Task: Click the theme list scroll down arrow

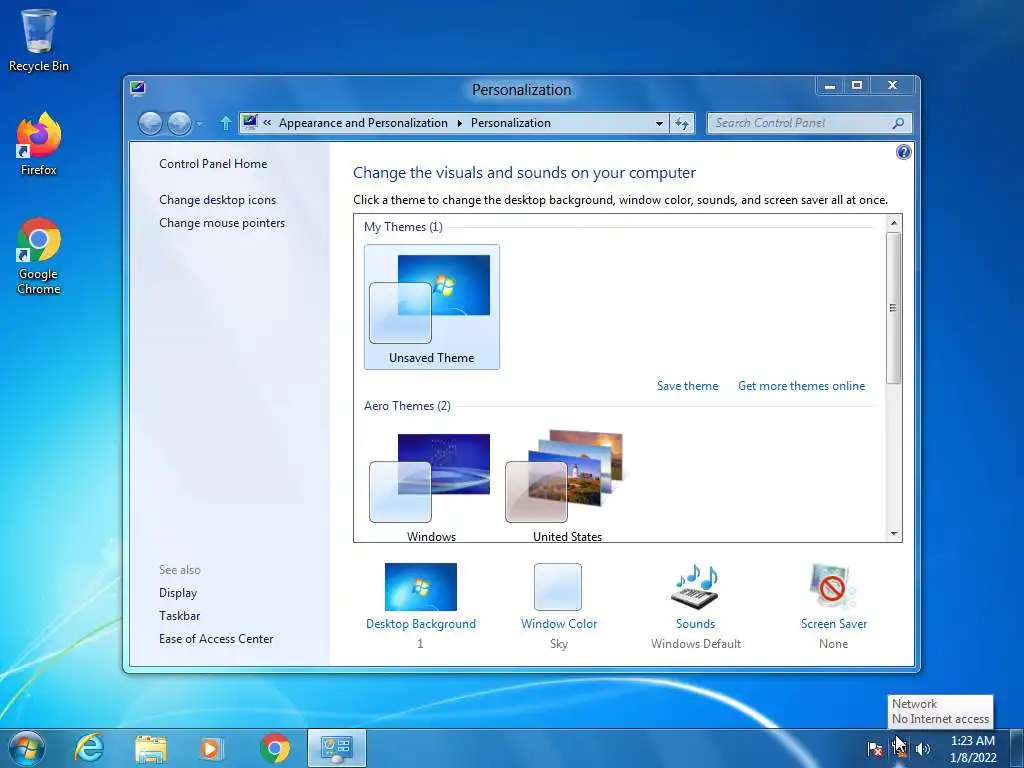Action: click(x=893, y=534)
